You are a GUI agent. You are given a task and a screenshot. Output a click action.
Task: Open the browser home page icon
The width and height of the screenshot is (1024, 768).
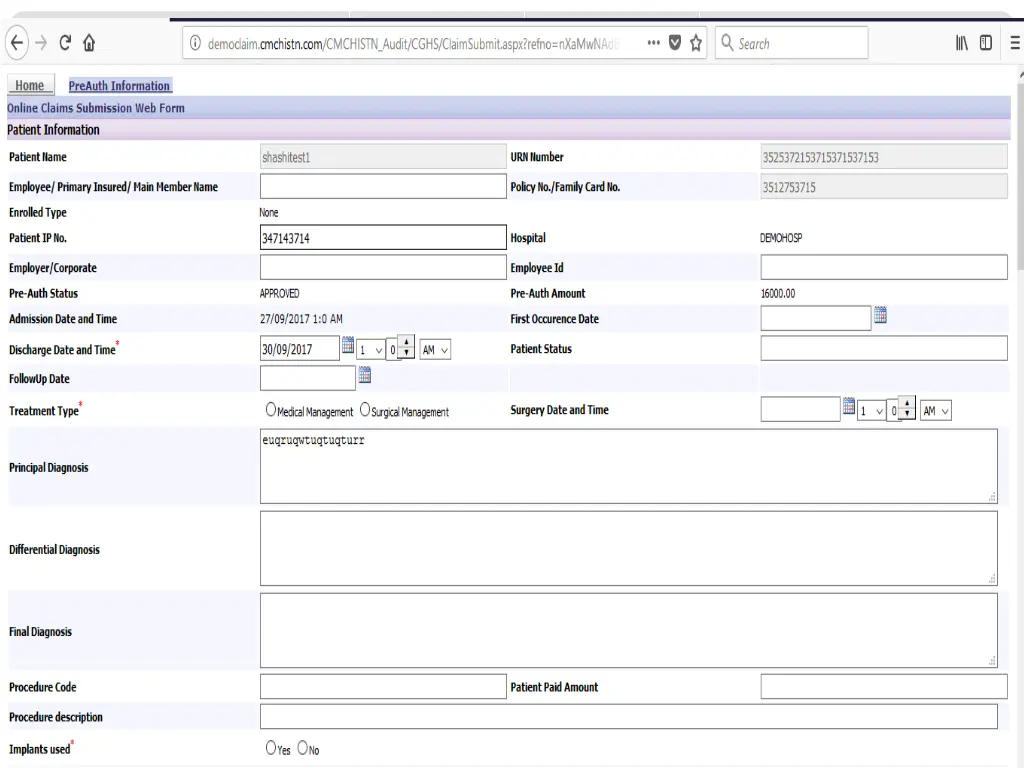(89, 43)
